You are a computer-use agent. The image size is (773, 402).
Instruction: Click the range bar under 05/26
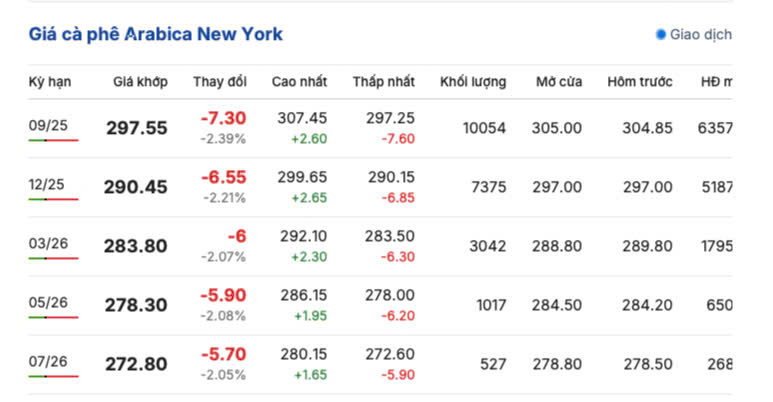pos(53,317)
